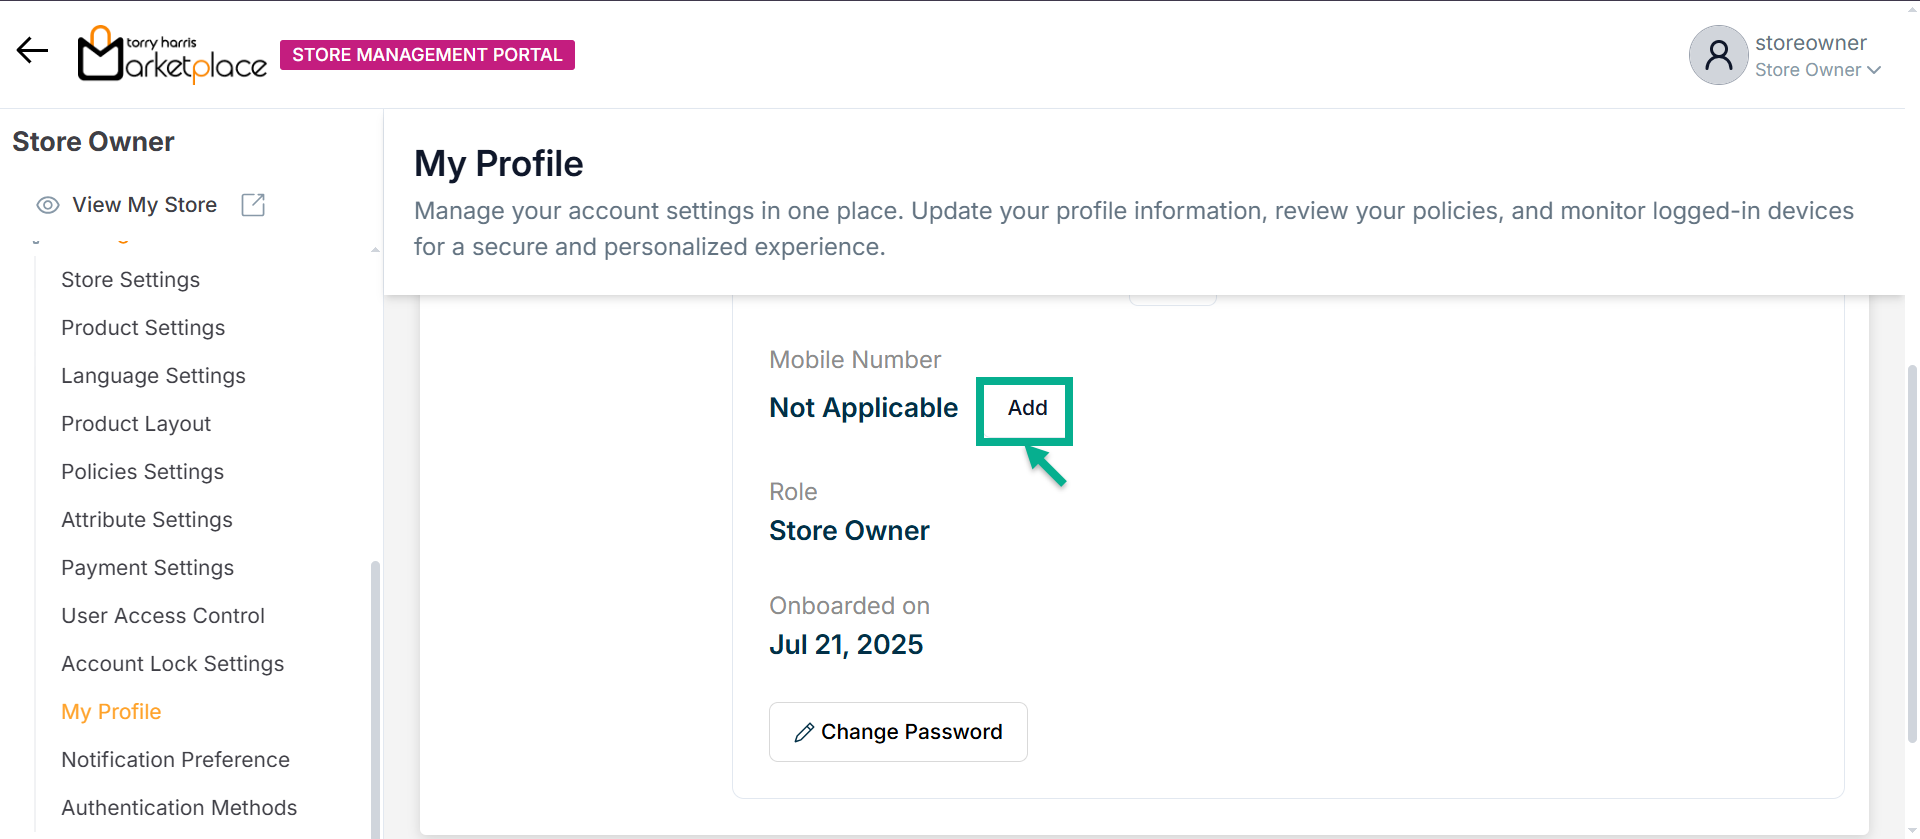Click the Torry Harris Marketplace logo
Image resolution: width=1920 pixels, height=839 pixels.
click(x=172, y=54)
